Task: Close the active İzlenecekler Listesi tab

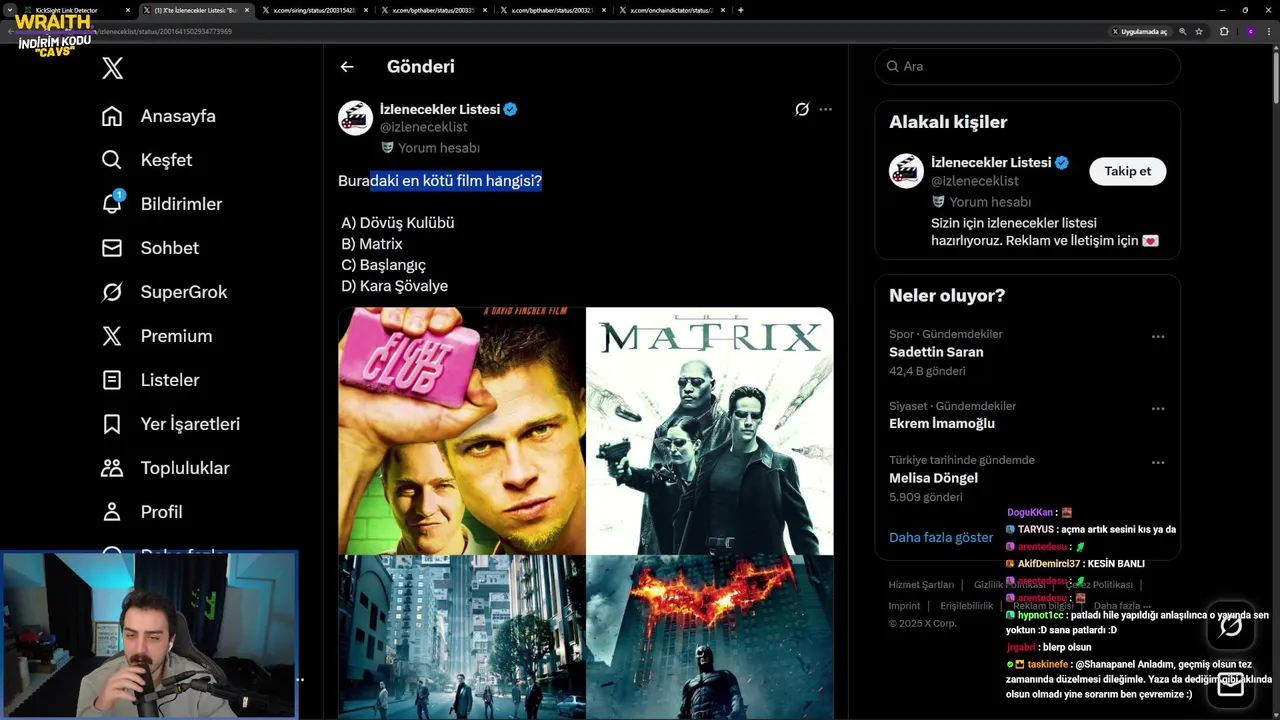Action: pyautogui.click(x=247, y=10)
